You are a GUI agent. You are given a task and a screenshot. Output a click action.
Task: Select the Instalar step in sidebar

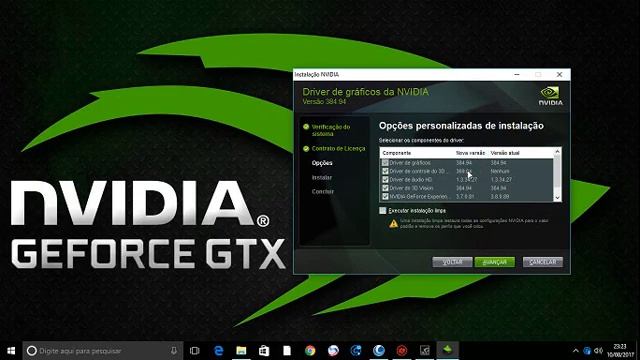click(322, 178)
